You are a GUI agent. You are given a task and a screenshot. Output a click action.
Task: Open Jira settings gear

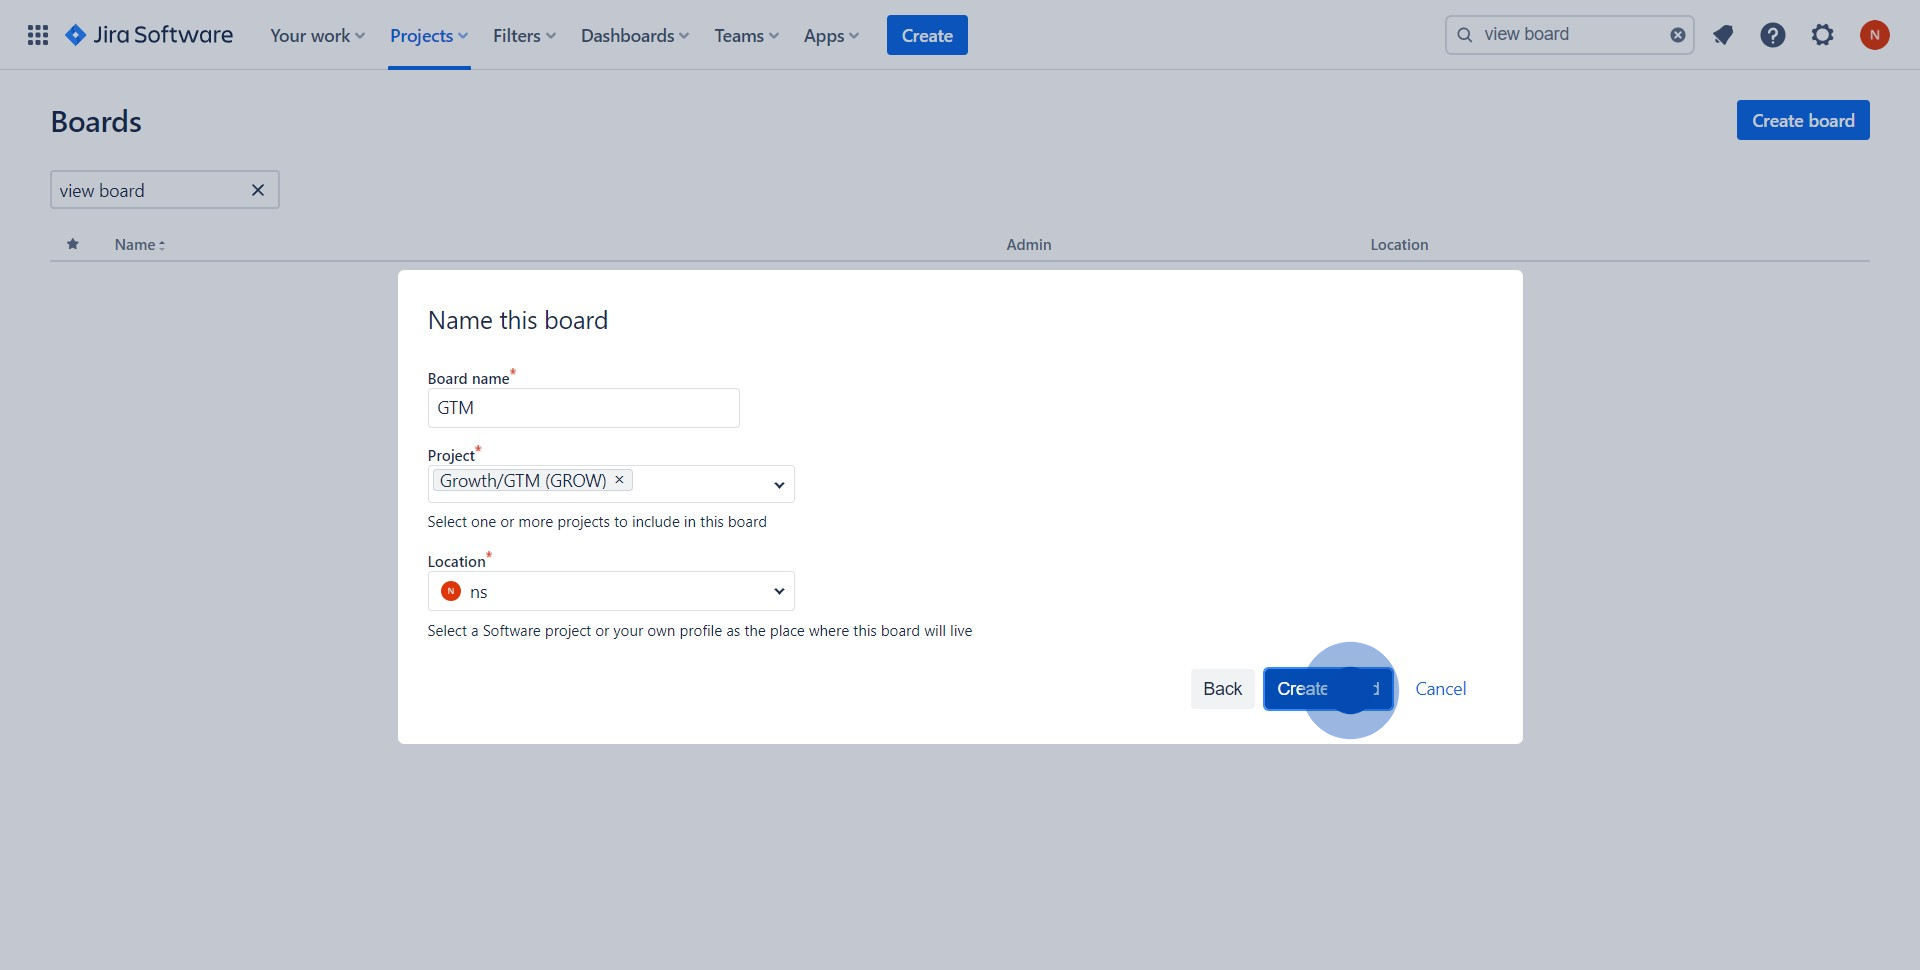pyautogui.click(x=1822, y=34)
